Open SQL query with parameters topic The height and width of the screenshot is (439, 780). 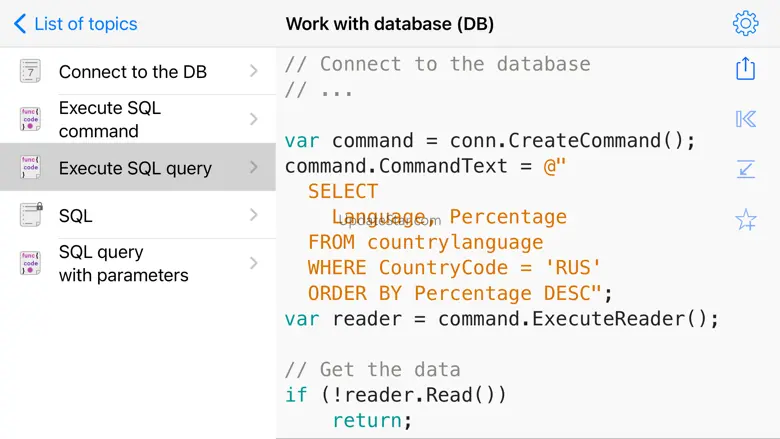[123, 263]
